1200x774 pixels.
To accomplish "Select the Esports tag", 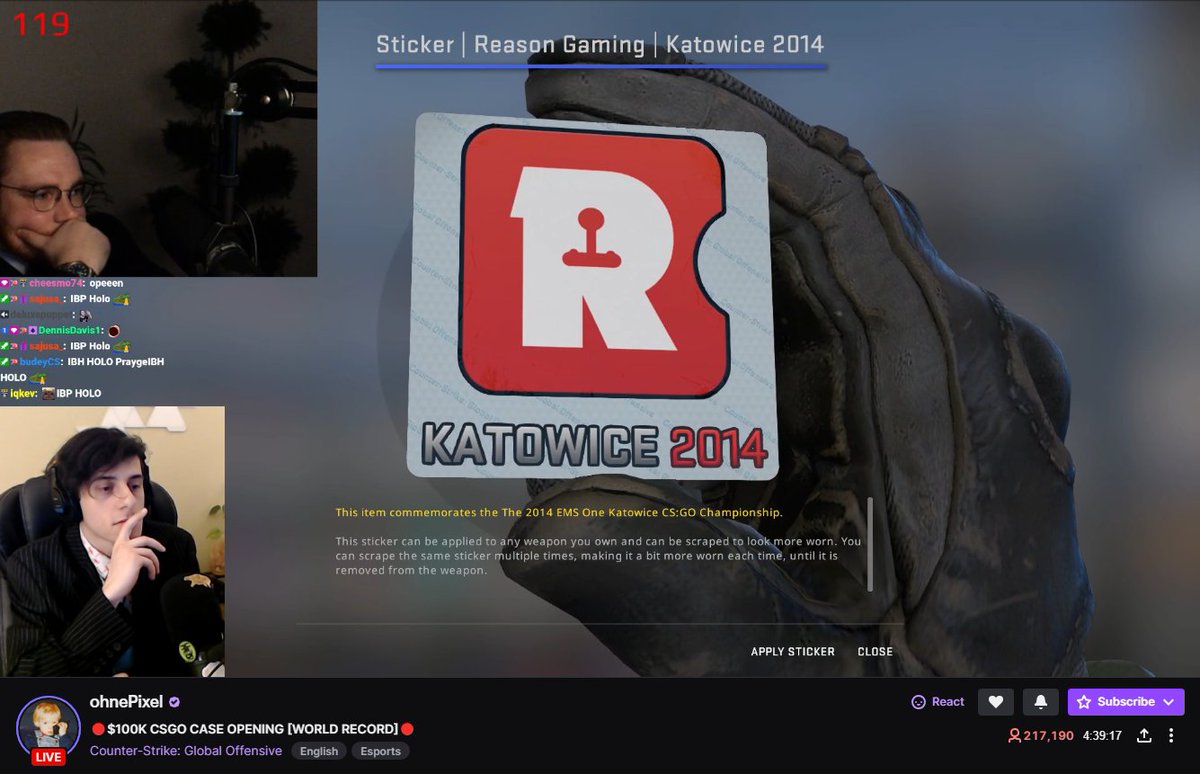I will click(381, 751).
